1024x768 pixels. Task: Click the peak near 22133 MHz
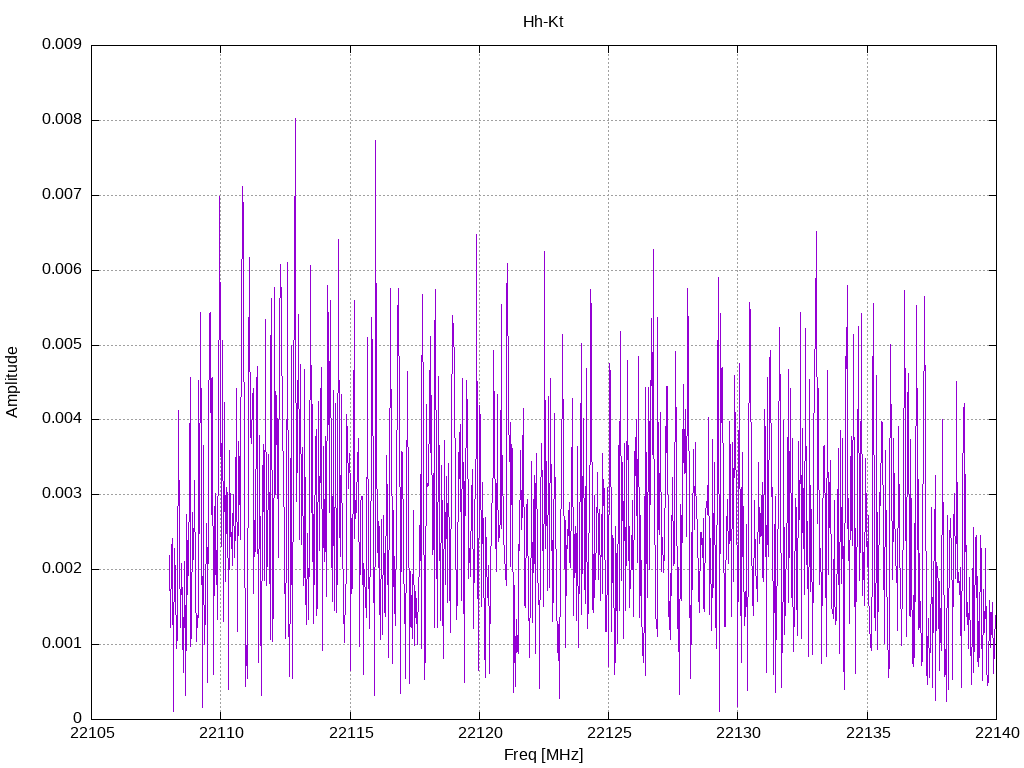pos(816,232)
